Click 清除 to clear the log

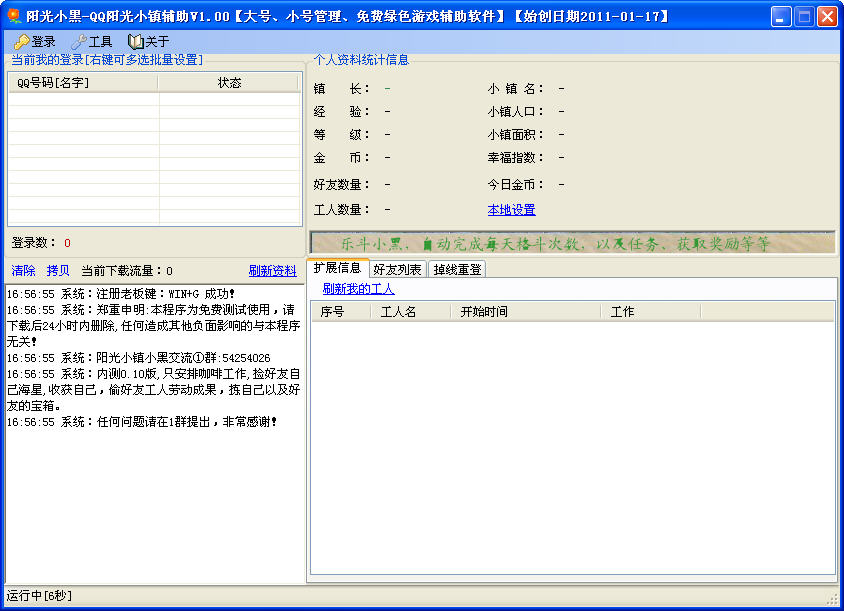coord(23,271)
